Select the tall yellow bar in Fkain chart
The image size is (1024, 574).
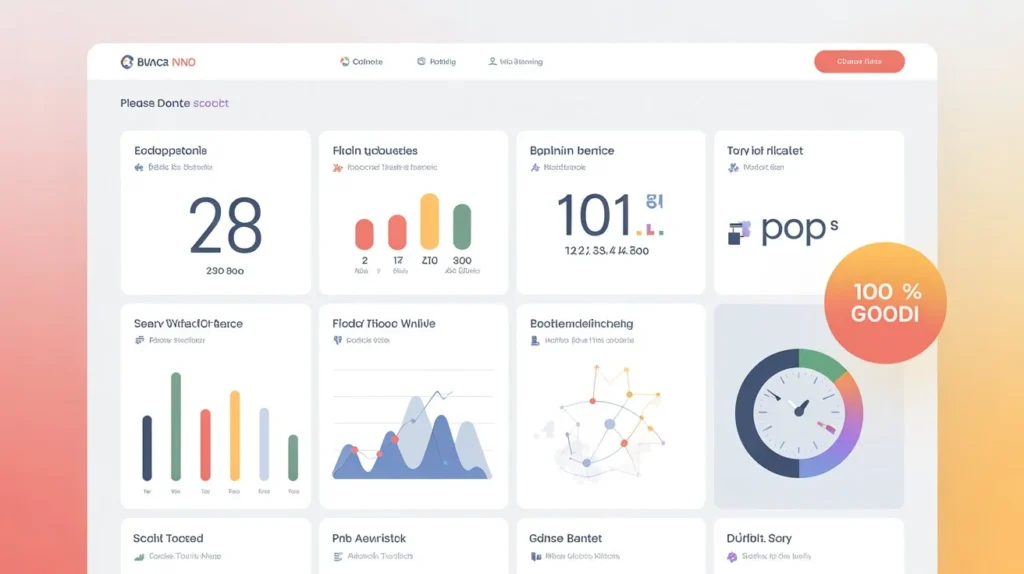(430, 221)
